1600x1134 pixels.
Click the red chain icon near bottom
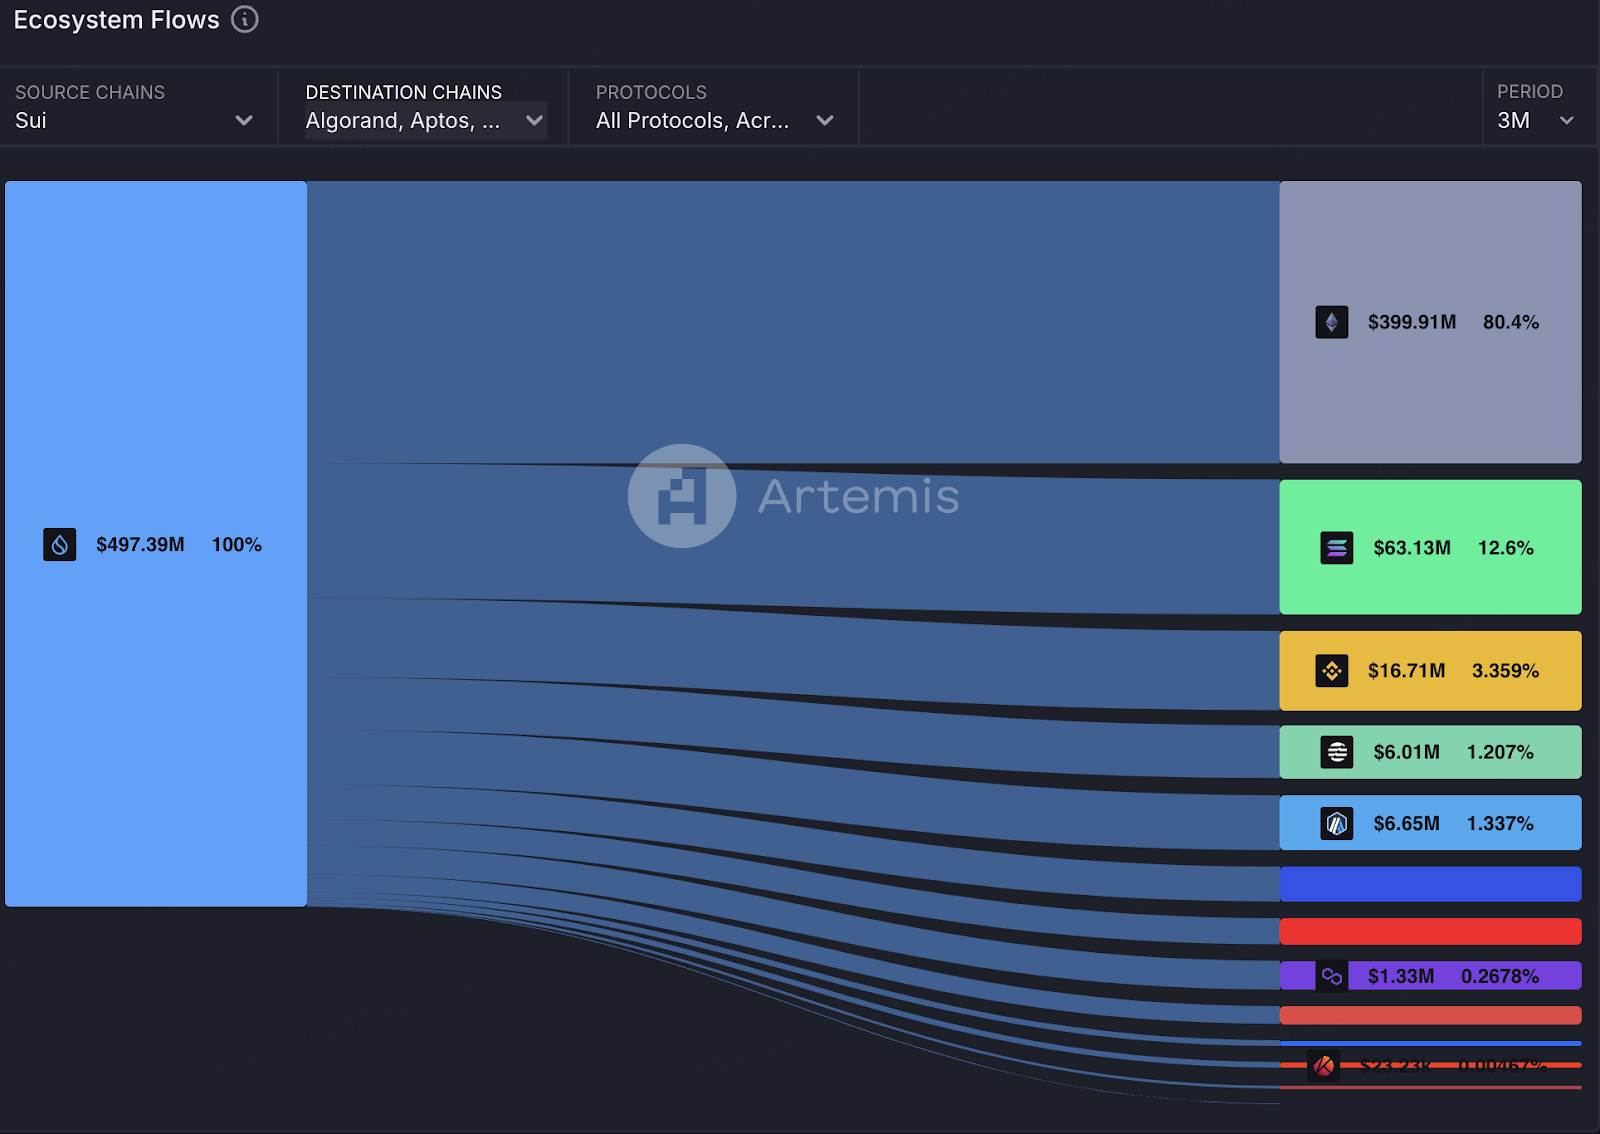pyautogui.click(x=1324, y=1066)
